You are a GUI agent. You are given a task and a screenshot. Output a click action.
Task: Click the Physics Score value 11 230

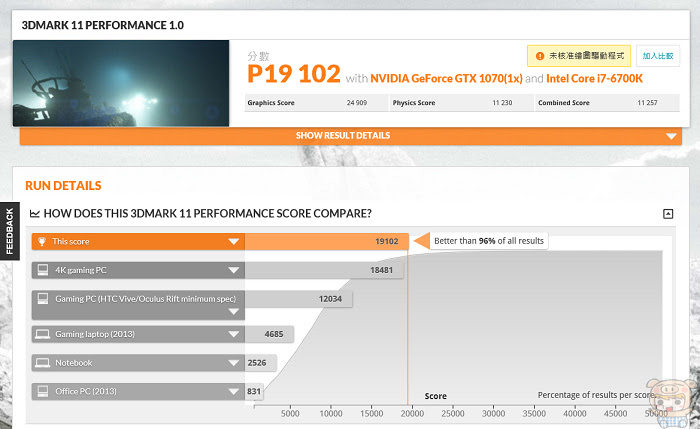tap(502, 103)
